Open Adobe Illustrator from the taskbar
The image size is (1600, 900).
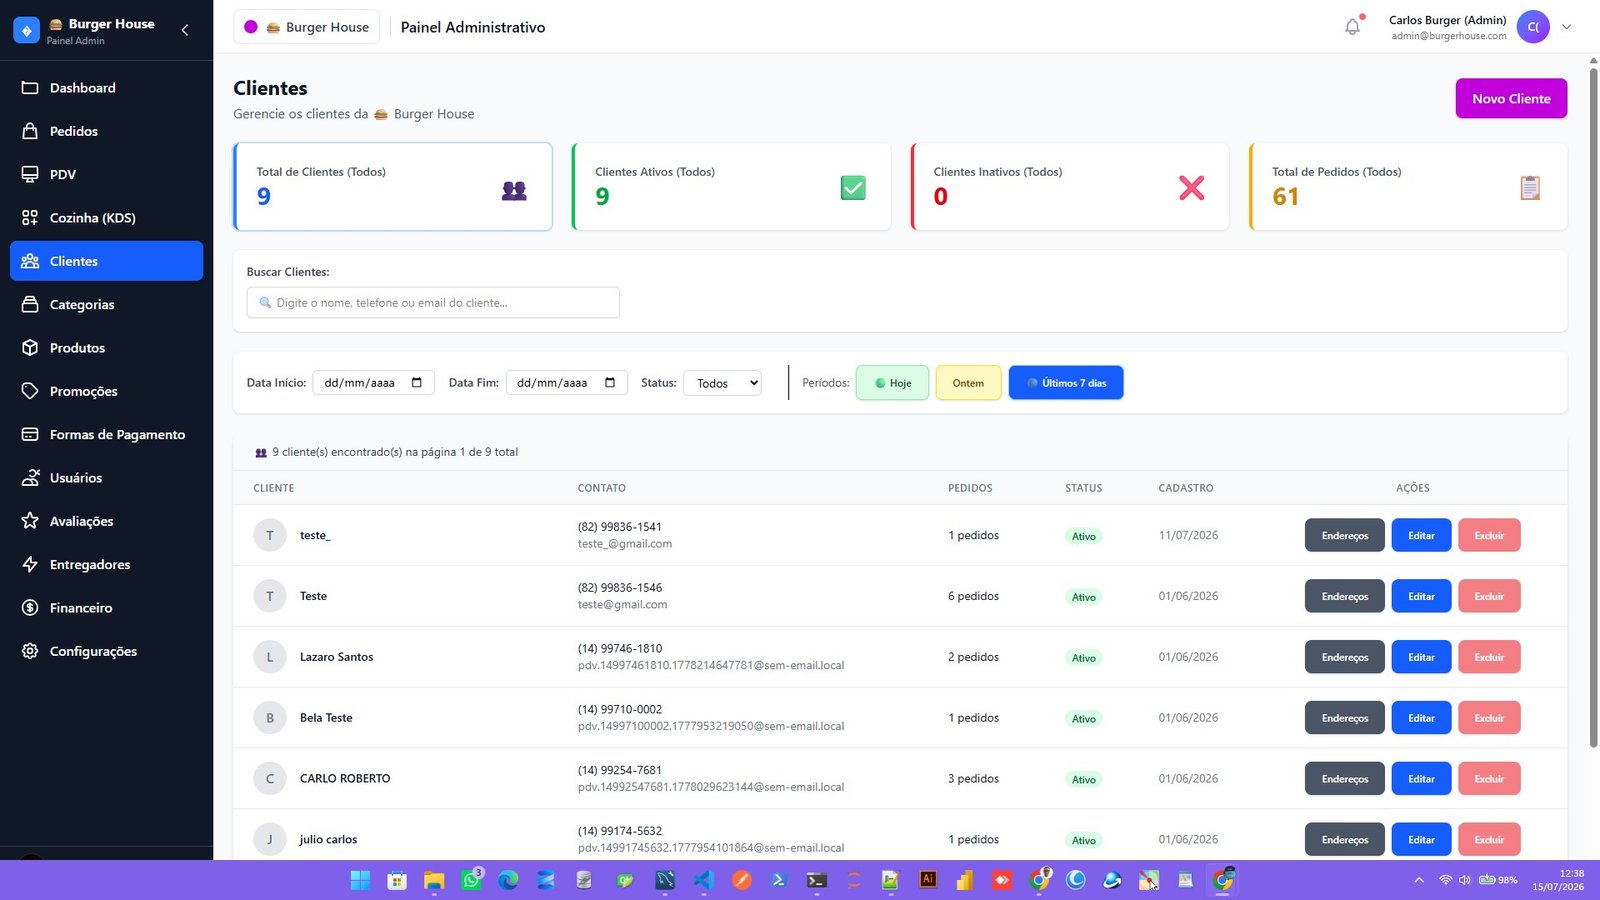[928, 880]
